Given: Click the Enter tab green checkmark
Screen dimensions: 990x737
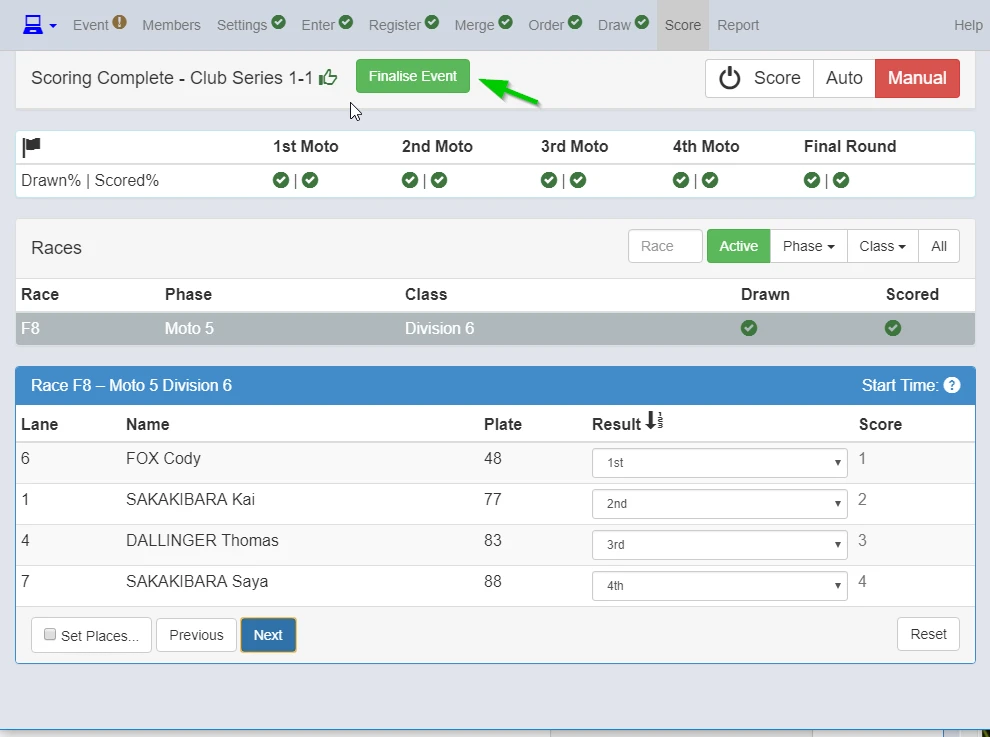Looking at the screenshot, I should tap(346, 23).
